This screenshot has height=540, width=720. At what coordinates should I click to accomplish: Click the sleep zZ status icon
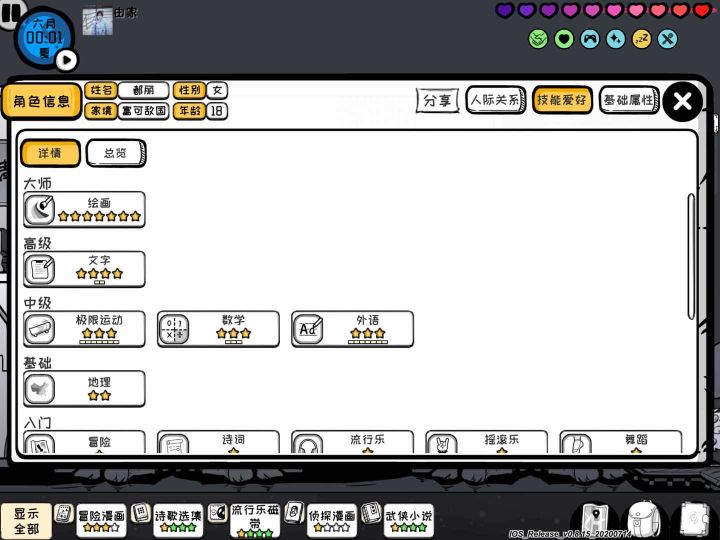click(x=641, y=39)
